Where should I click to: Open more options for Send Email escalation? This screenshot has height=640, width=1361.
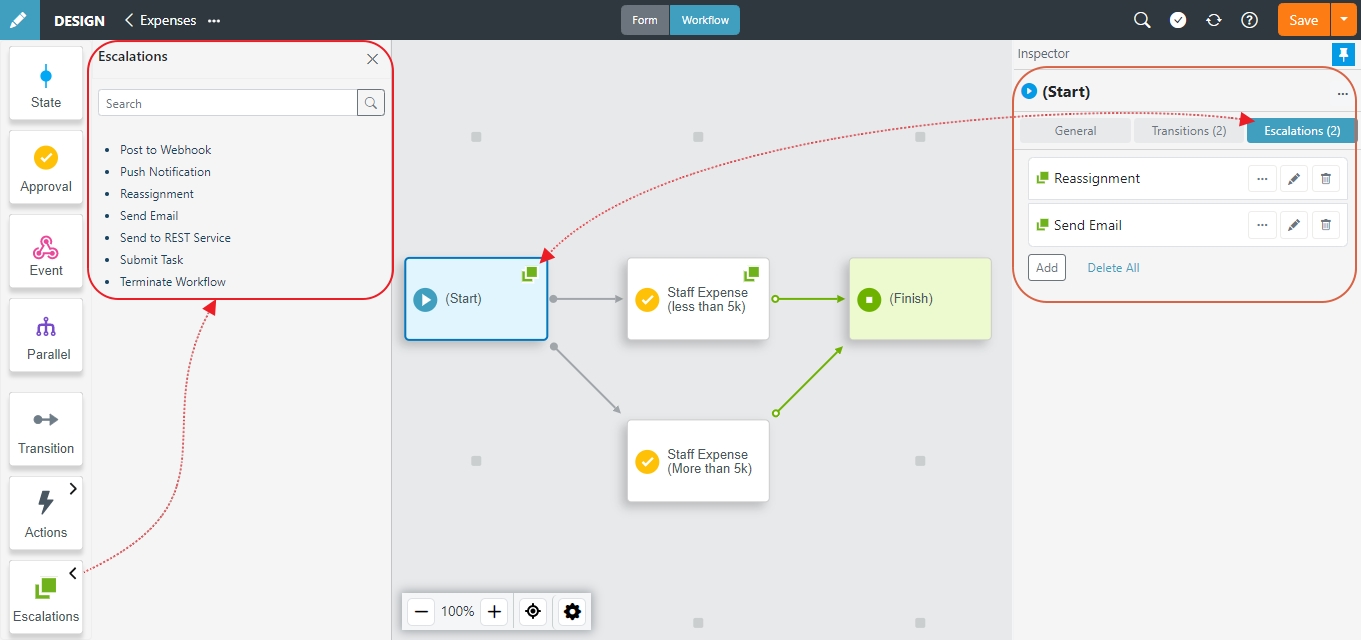(1262, 225)
